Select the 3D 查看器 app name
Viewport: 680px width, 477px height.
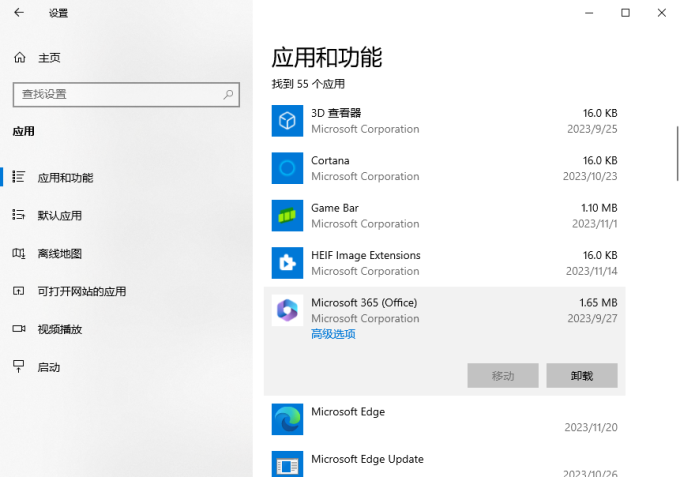[336, 113]
